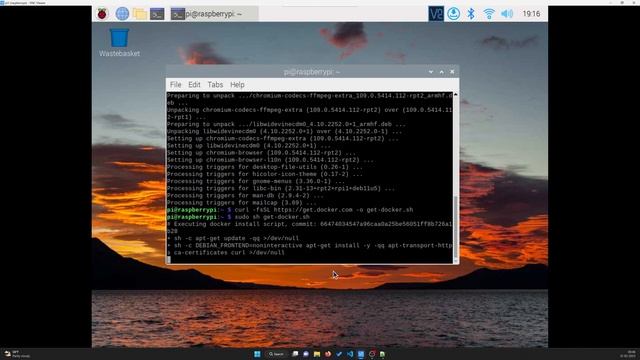The image size is (640, 360).
Task: Open Firefox from the Windows taskbar
Action: tap(328, 354)
